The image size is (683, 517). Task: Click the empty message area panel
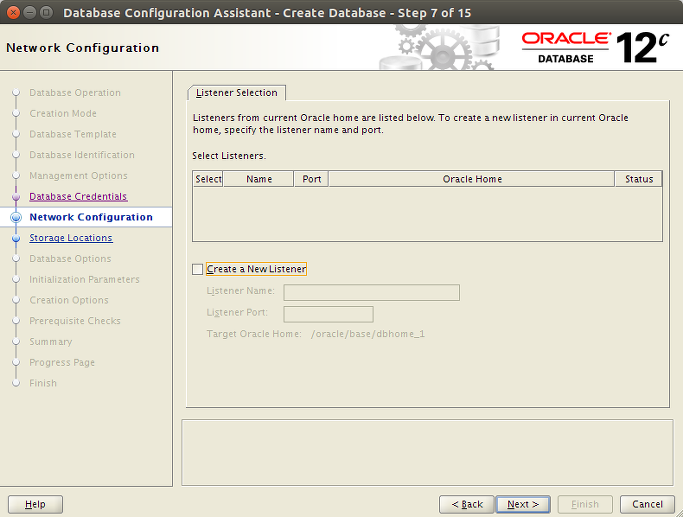(x=427, y=453)
